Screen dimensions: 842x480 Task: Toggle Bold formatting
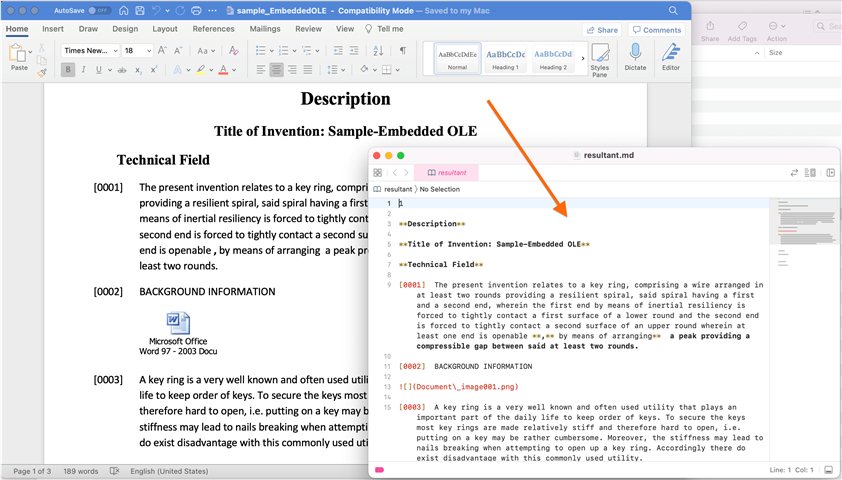[x=68, y=70]
